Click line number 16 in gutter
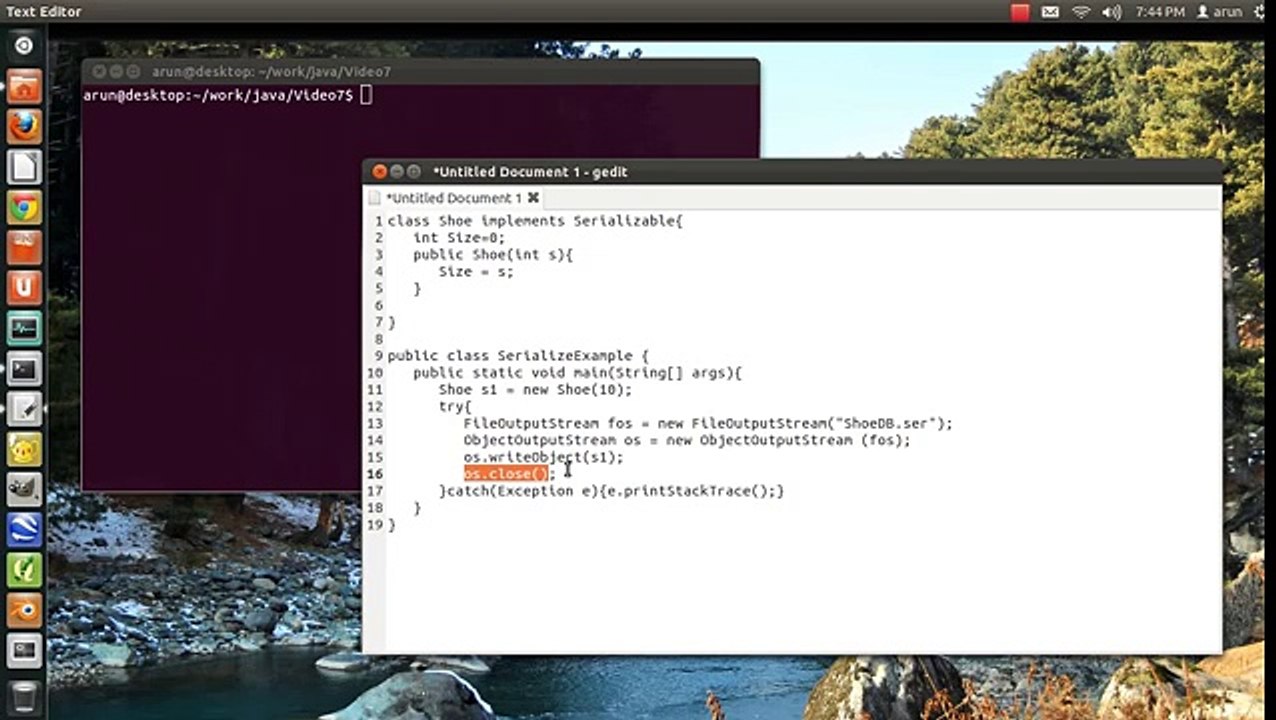 [x=375, y=474]
